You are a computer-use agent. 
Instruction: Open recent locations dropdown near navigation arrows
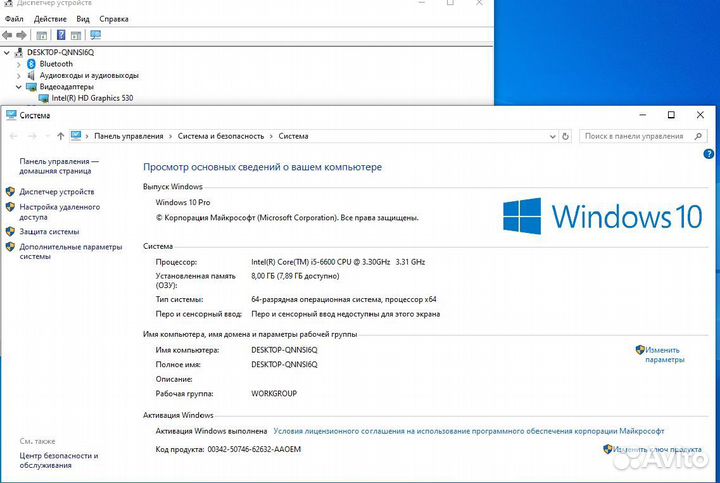pos(47,136)
